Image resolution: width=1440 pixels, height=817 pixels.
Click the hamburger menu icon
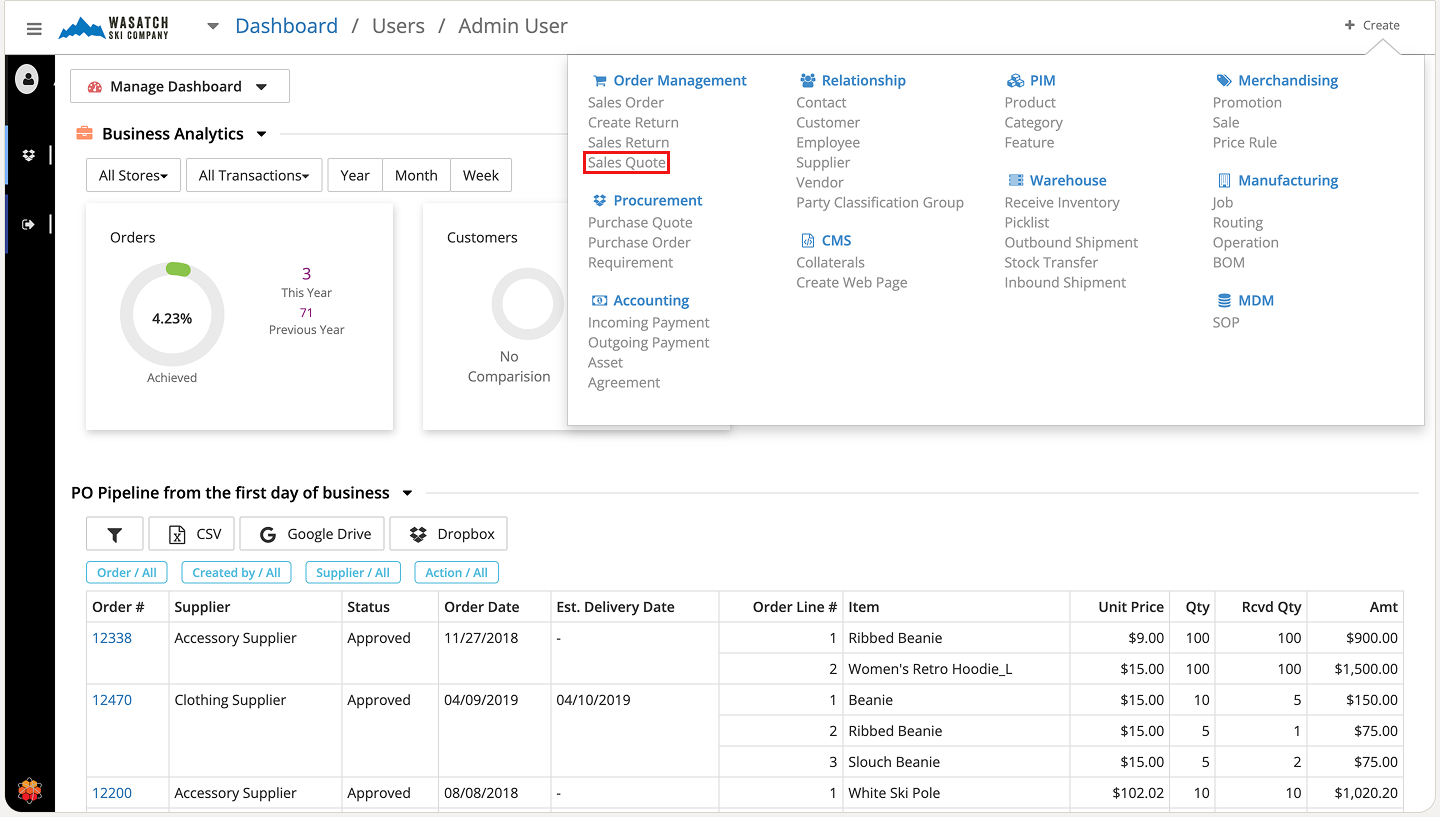[x=34, y=29]
